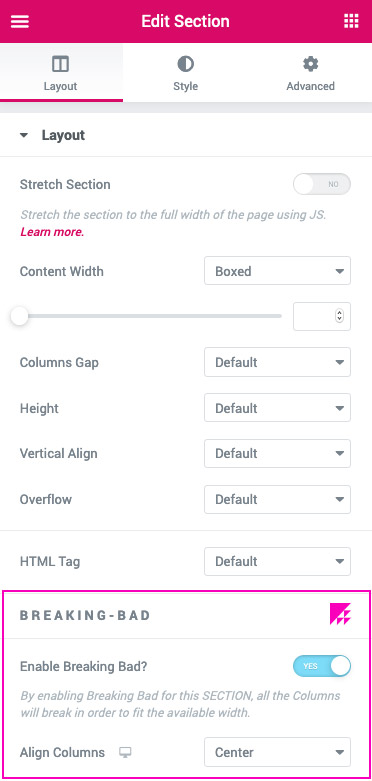Switch to the Advanced tab
The width and height of the screenshot is (372, 781).
click(x=310, y=73)
